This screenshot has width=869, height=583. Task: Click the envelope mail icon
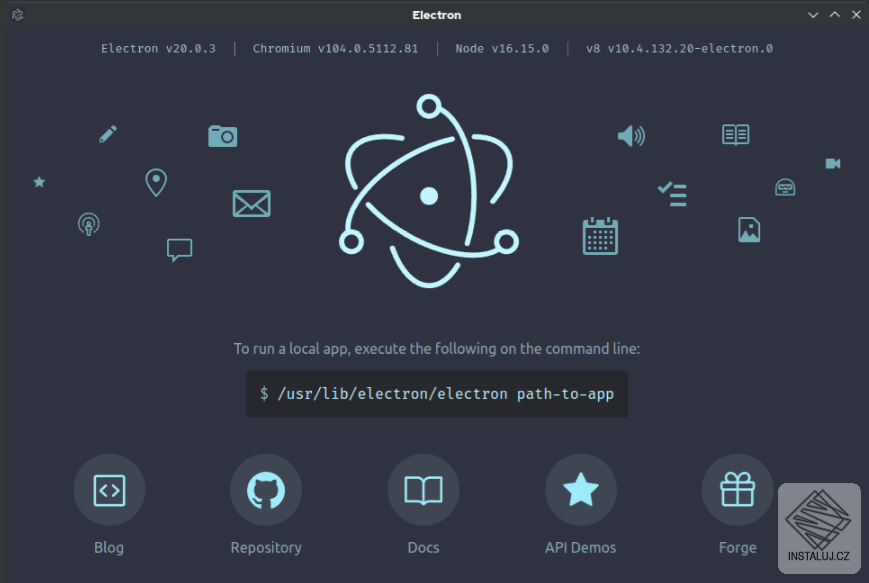coord(252,203)
